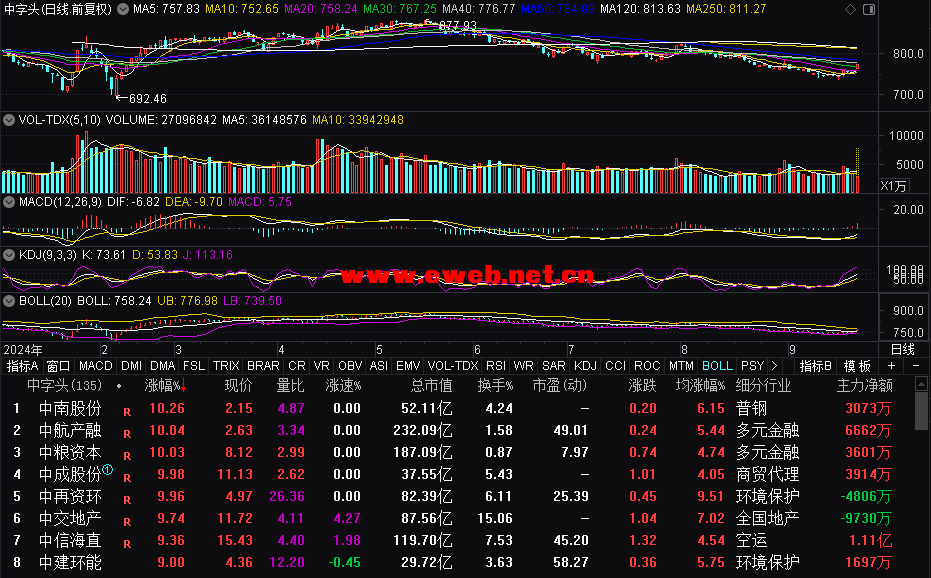Switch to the ASI indicator tab
931x578 pixels.
click(378, 366)
